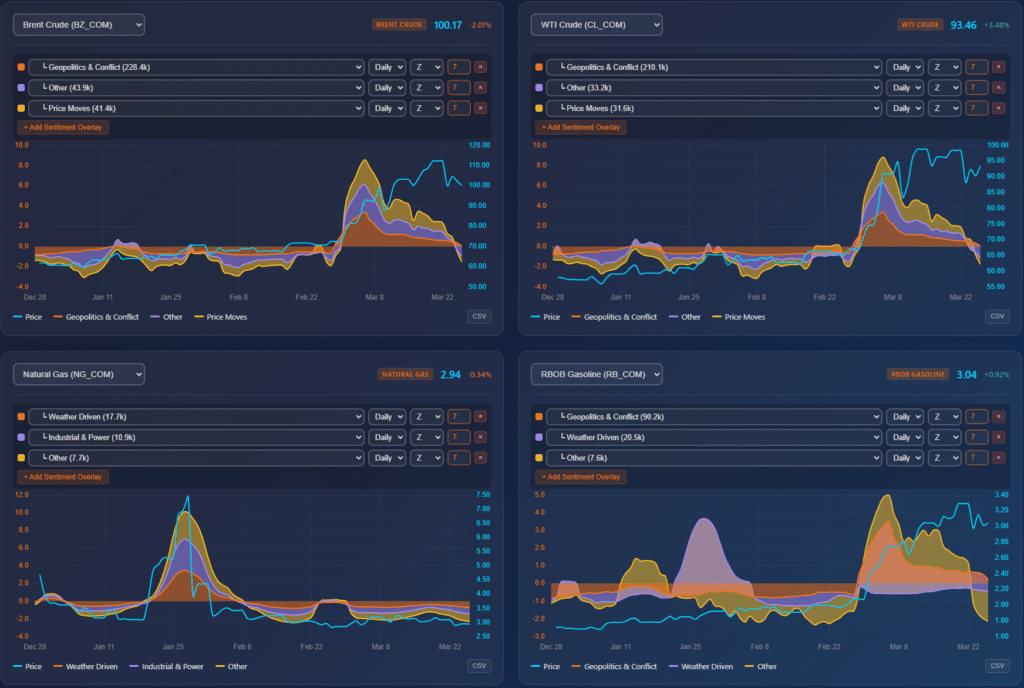Click the window field in Weather Driven (20.5k) row
This screenshot has width=1024, height=688.
pos(977,437)
